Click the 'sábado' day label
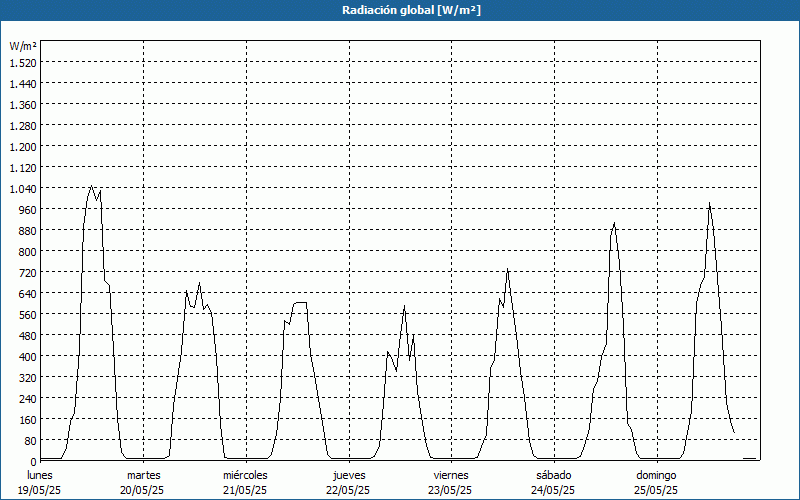Image resolution: width=800 pixels, height=500 pixels. (554, 476)
